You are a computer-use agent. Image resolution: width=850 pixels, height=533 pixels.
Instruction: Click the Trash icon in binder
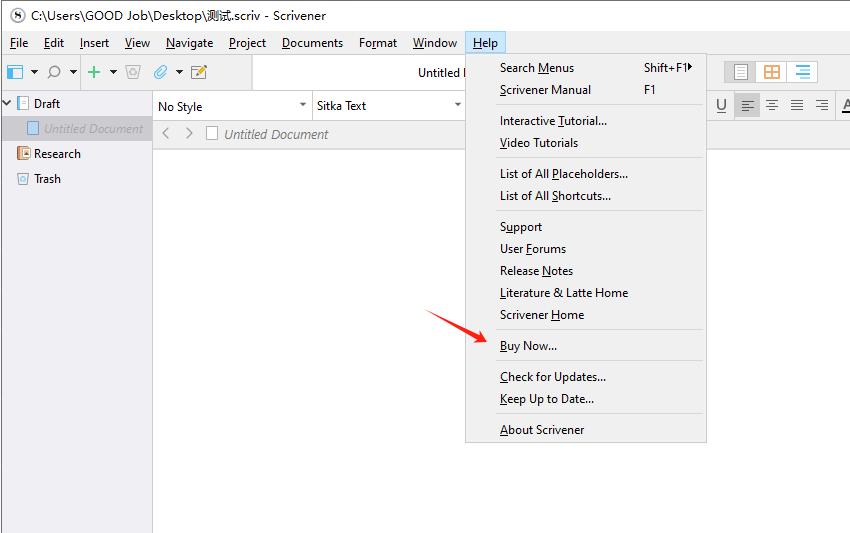[23, 179]
